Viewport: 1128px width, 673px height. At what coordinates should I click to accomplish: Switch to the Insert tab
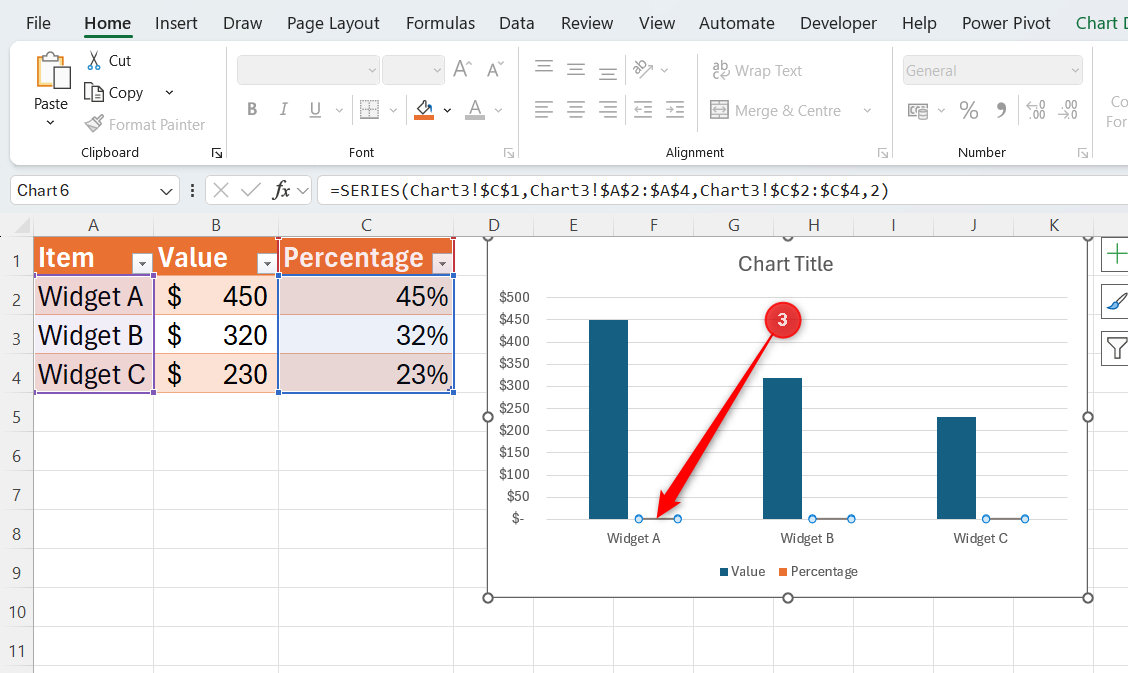(176, 23)
